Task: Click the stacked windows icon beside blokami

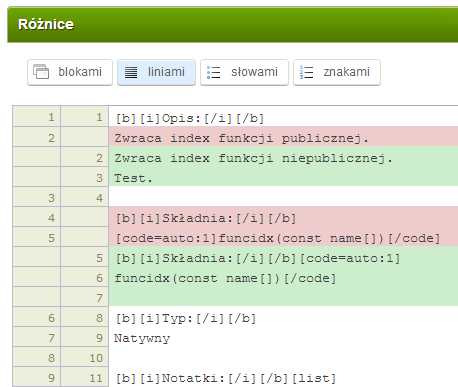Action: tap(41, 72)
